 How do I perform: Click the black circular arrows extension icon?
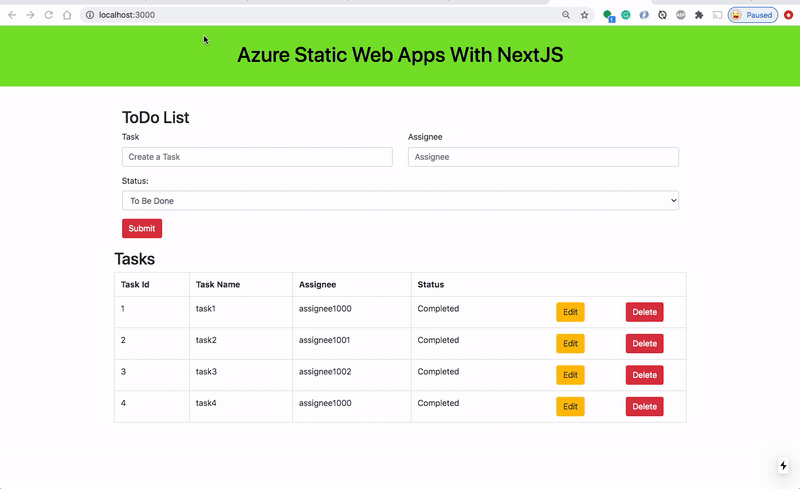pos(662,15)
